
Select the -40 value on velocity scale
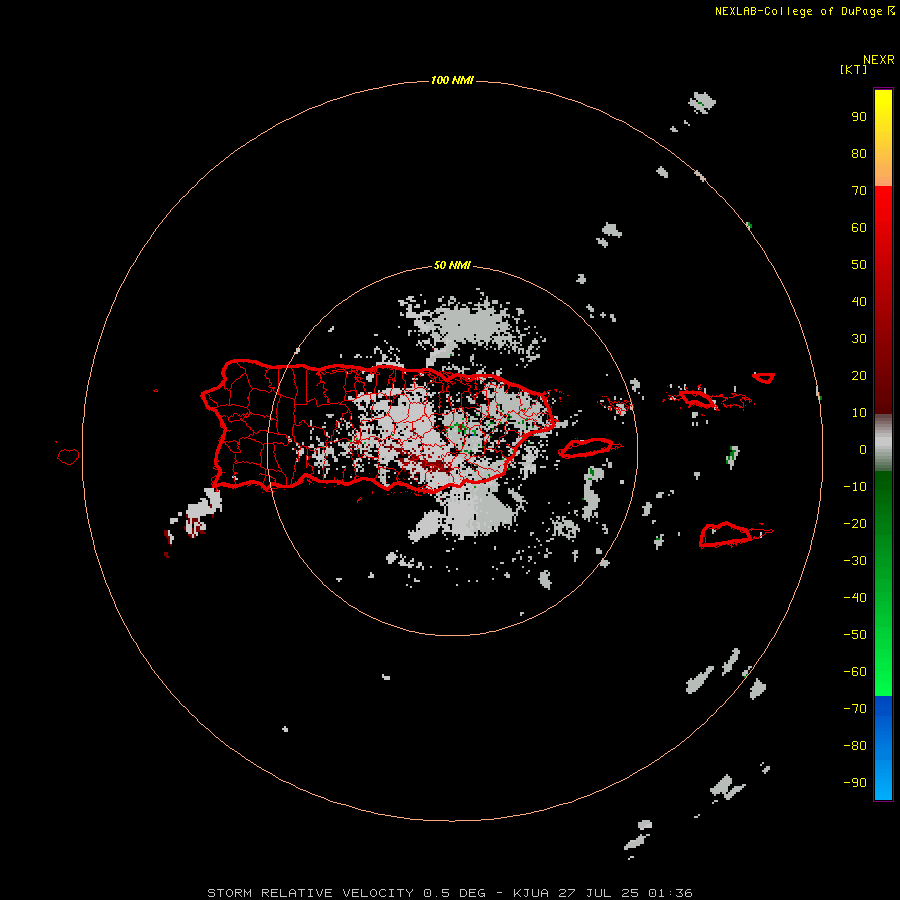tap(855, 598)
